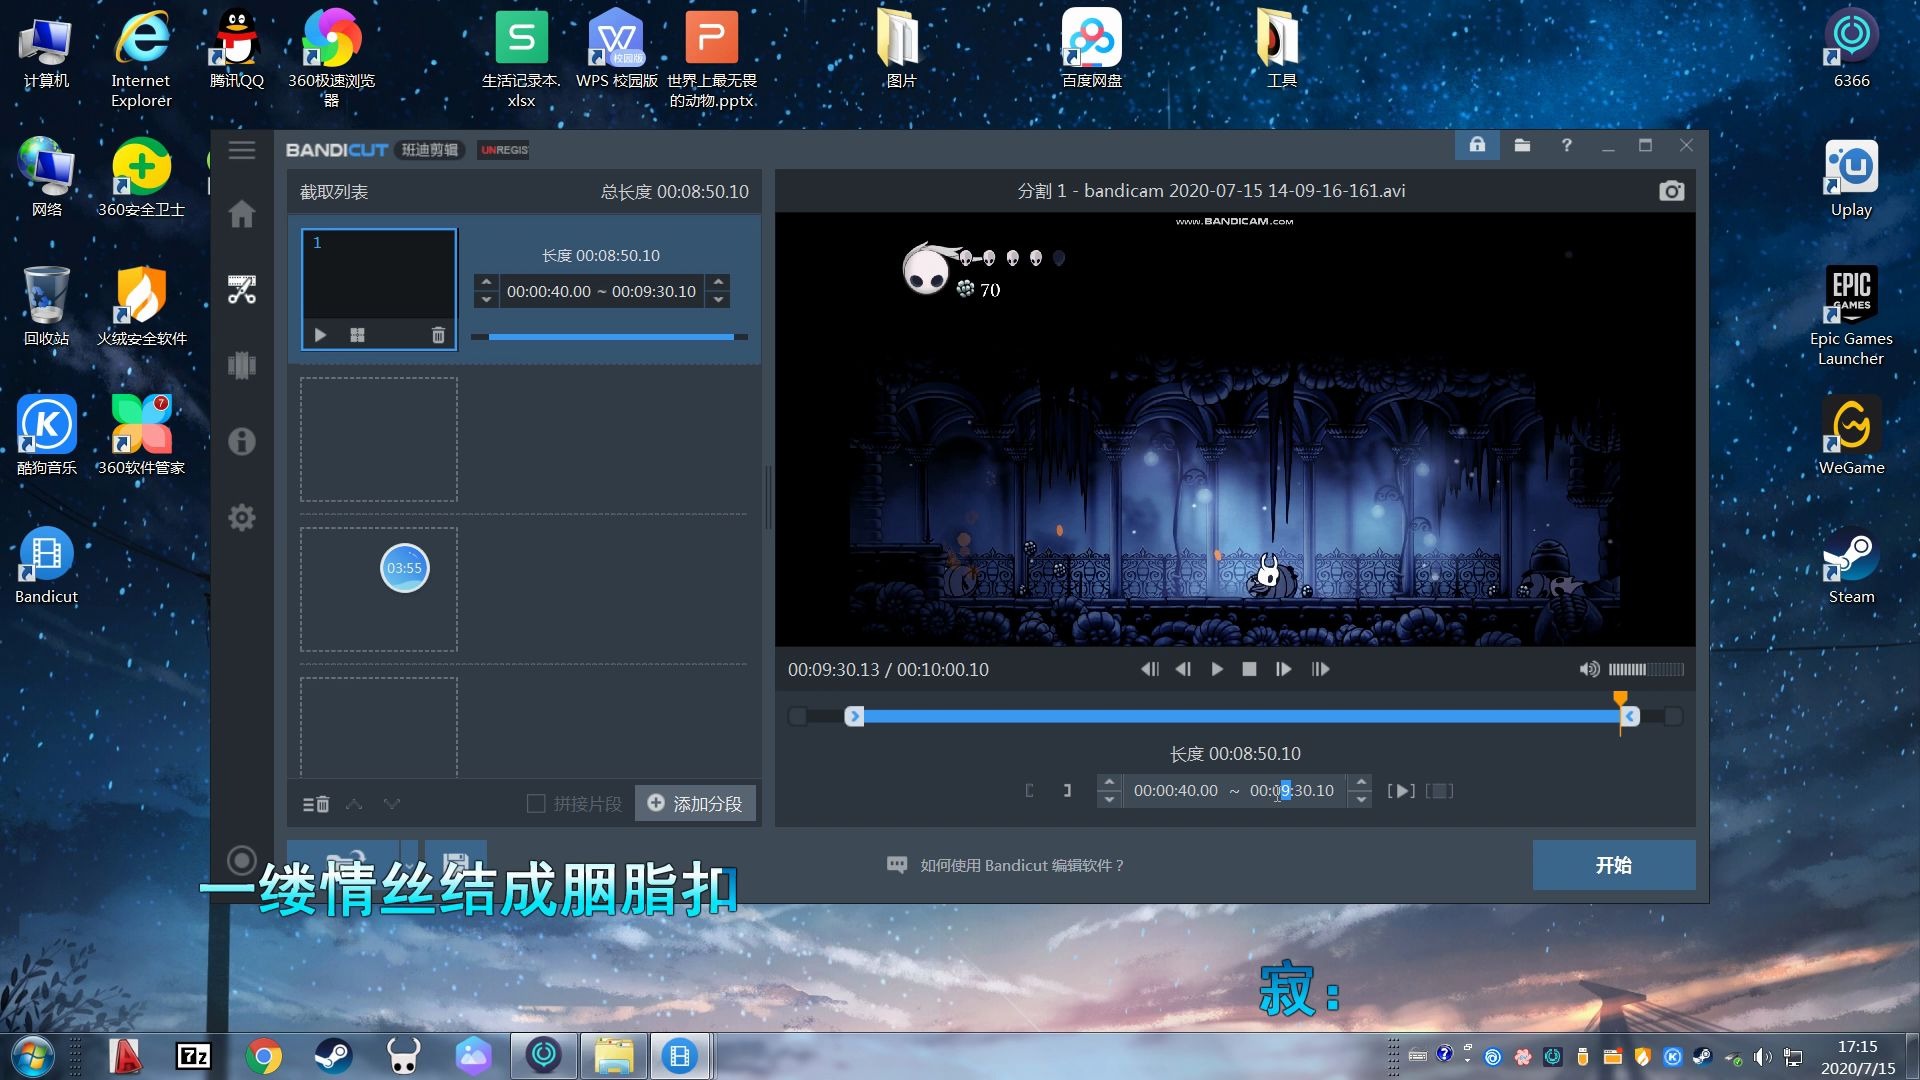
Task: Adjust the volume level bar
Action: (1645, 669)
